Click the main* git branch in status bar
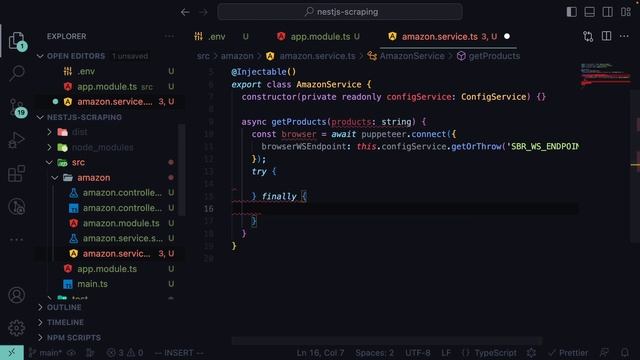The width and height of the screenshot is (640, 360). [x=45, y=353]
